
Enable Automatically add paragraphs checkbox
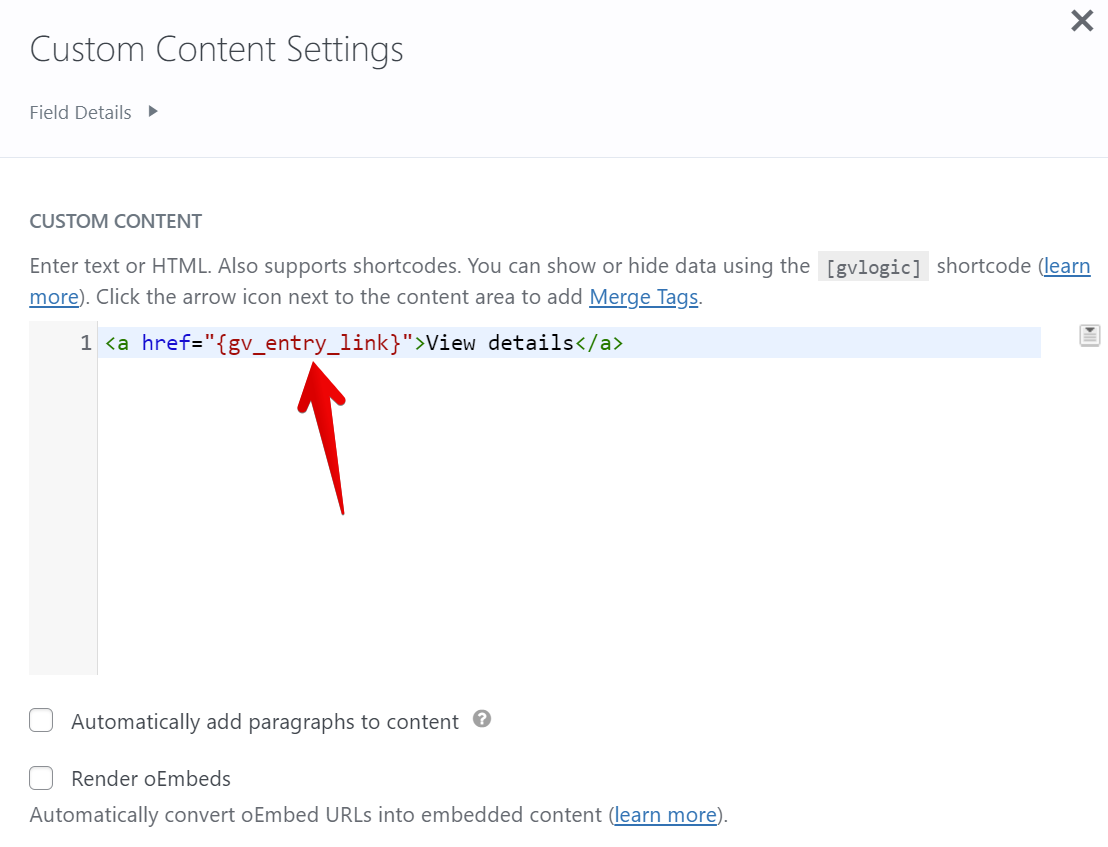(x=41, y=720)
